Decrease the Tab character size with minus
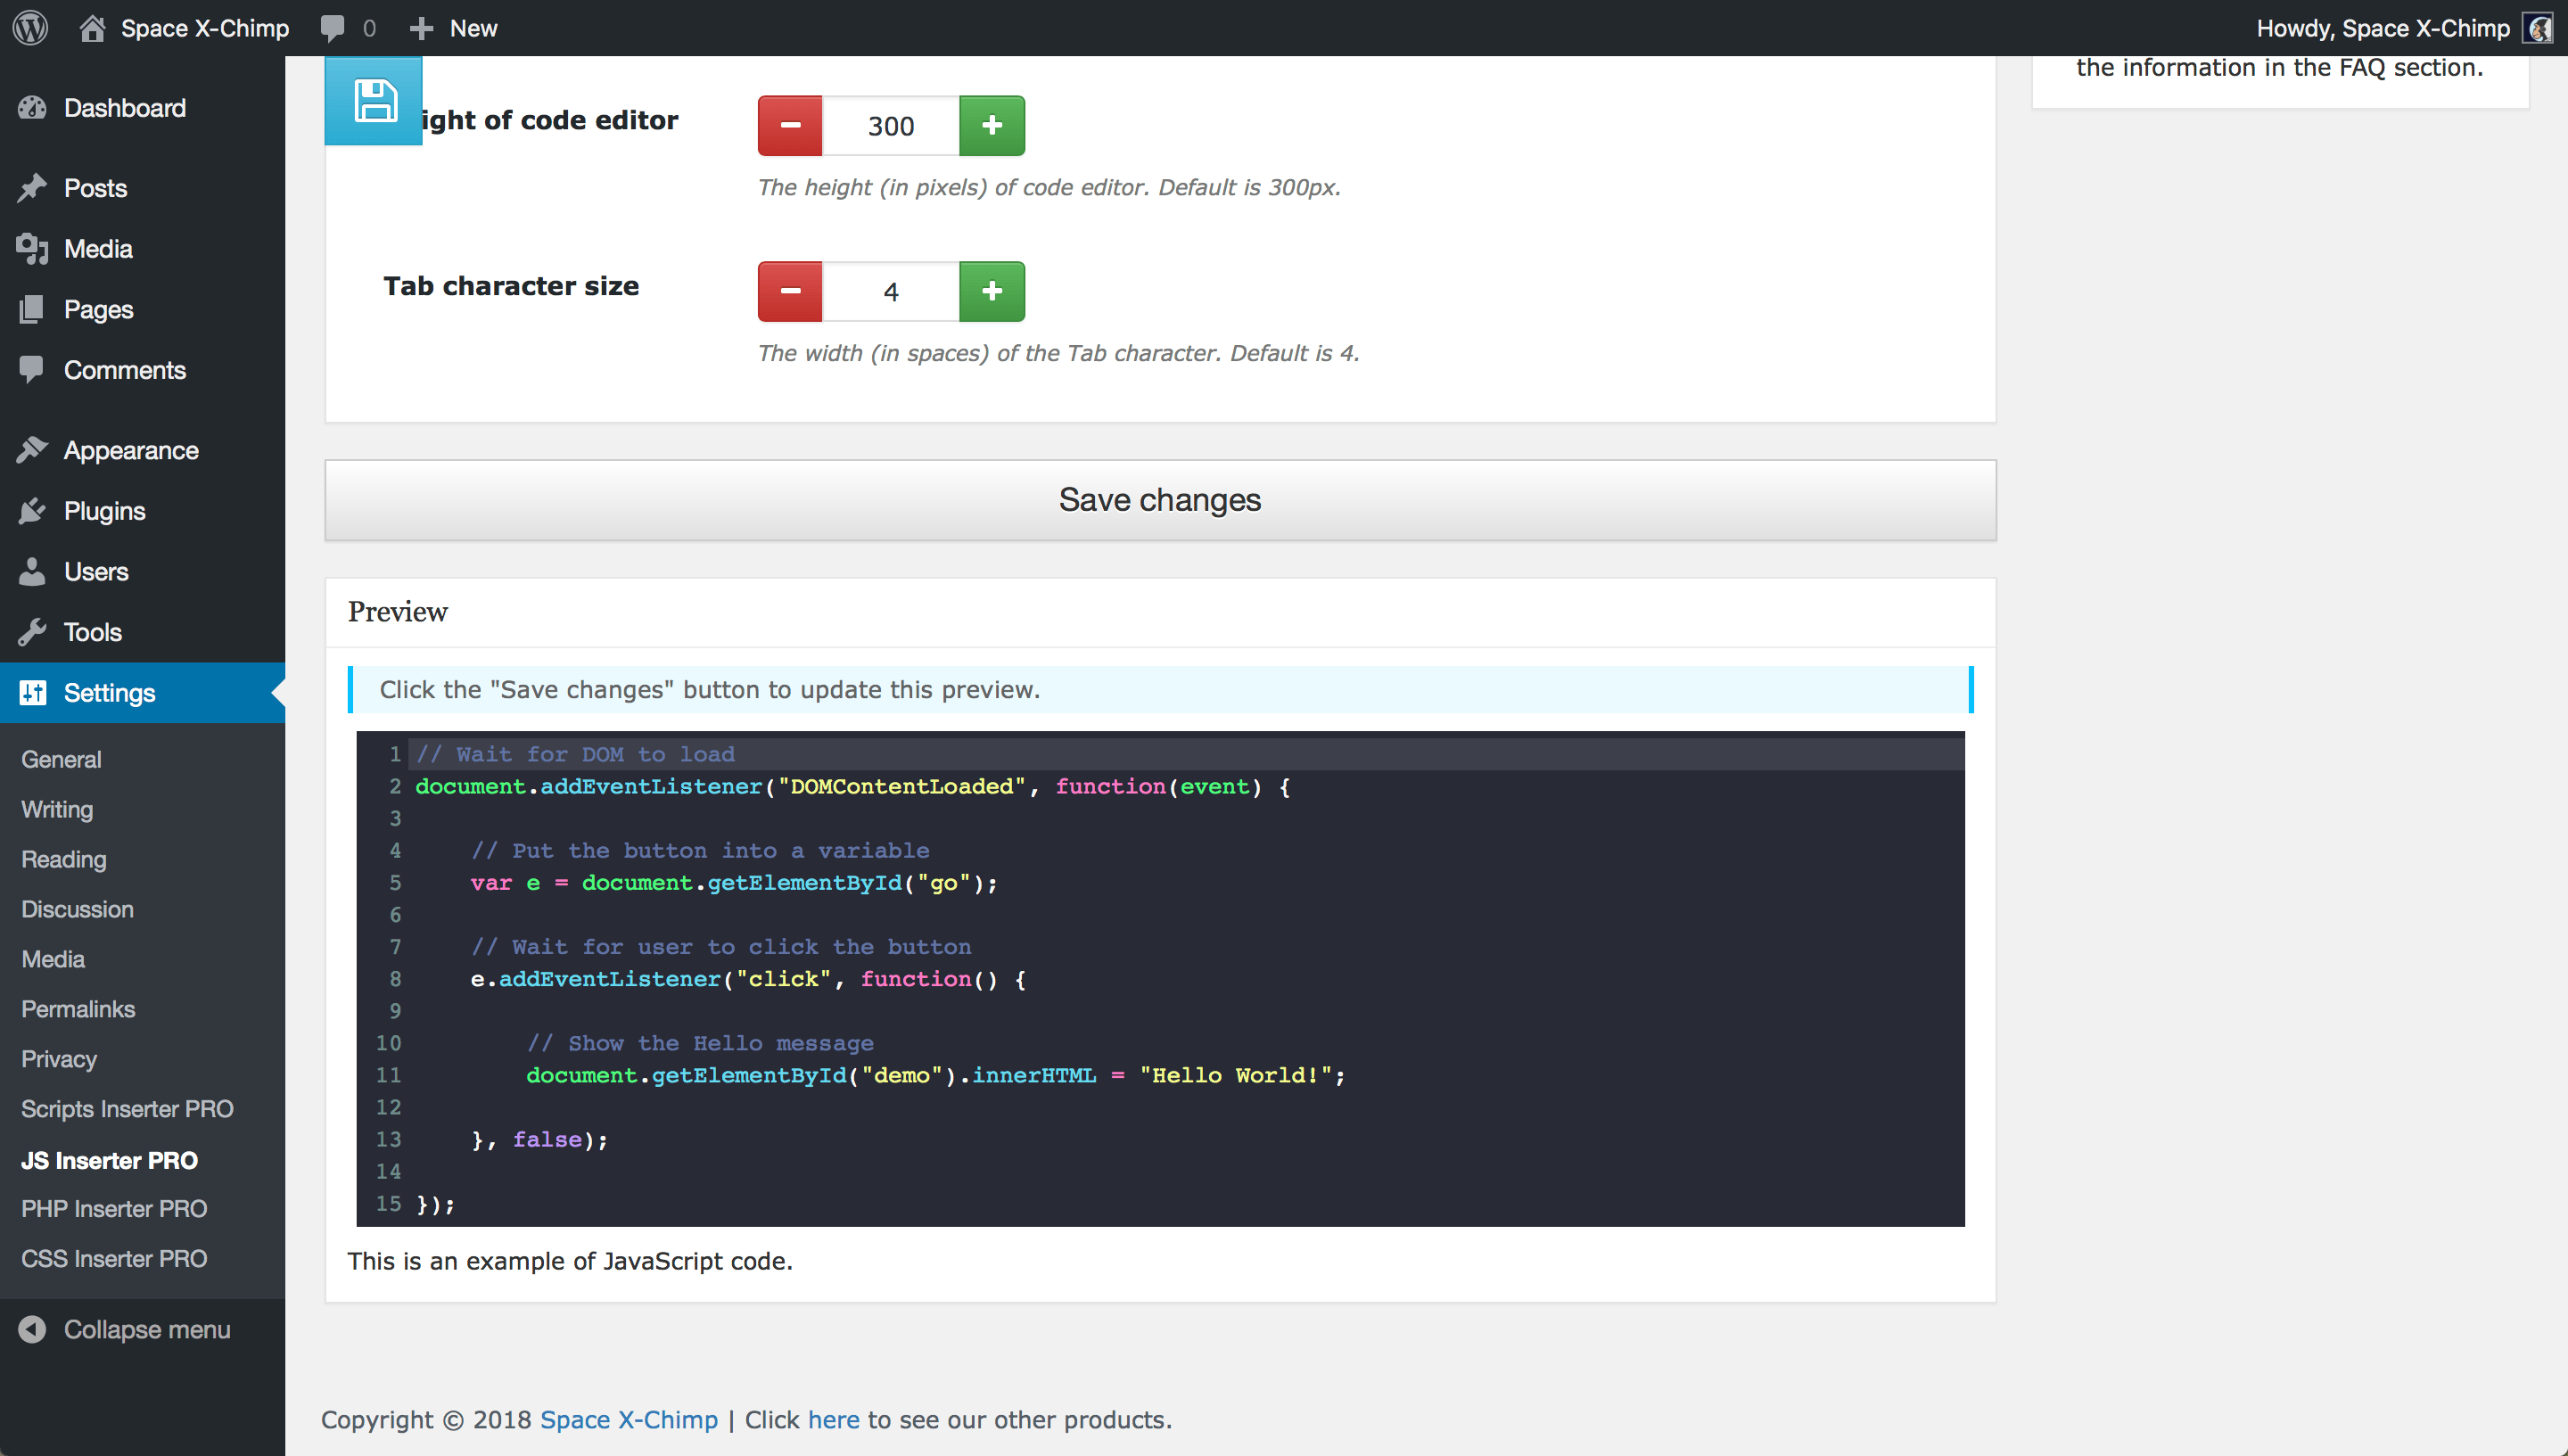 coord(790,291)
